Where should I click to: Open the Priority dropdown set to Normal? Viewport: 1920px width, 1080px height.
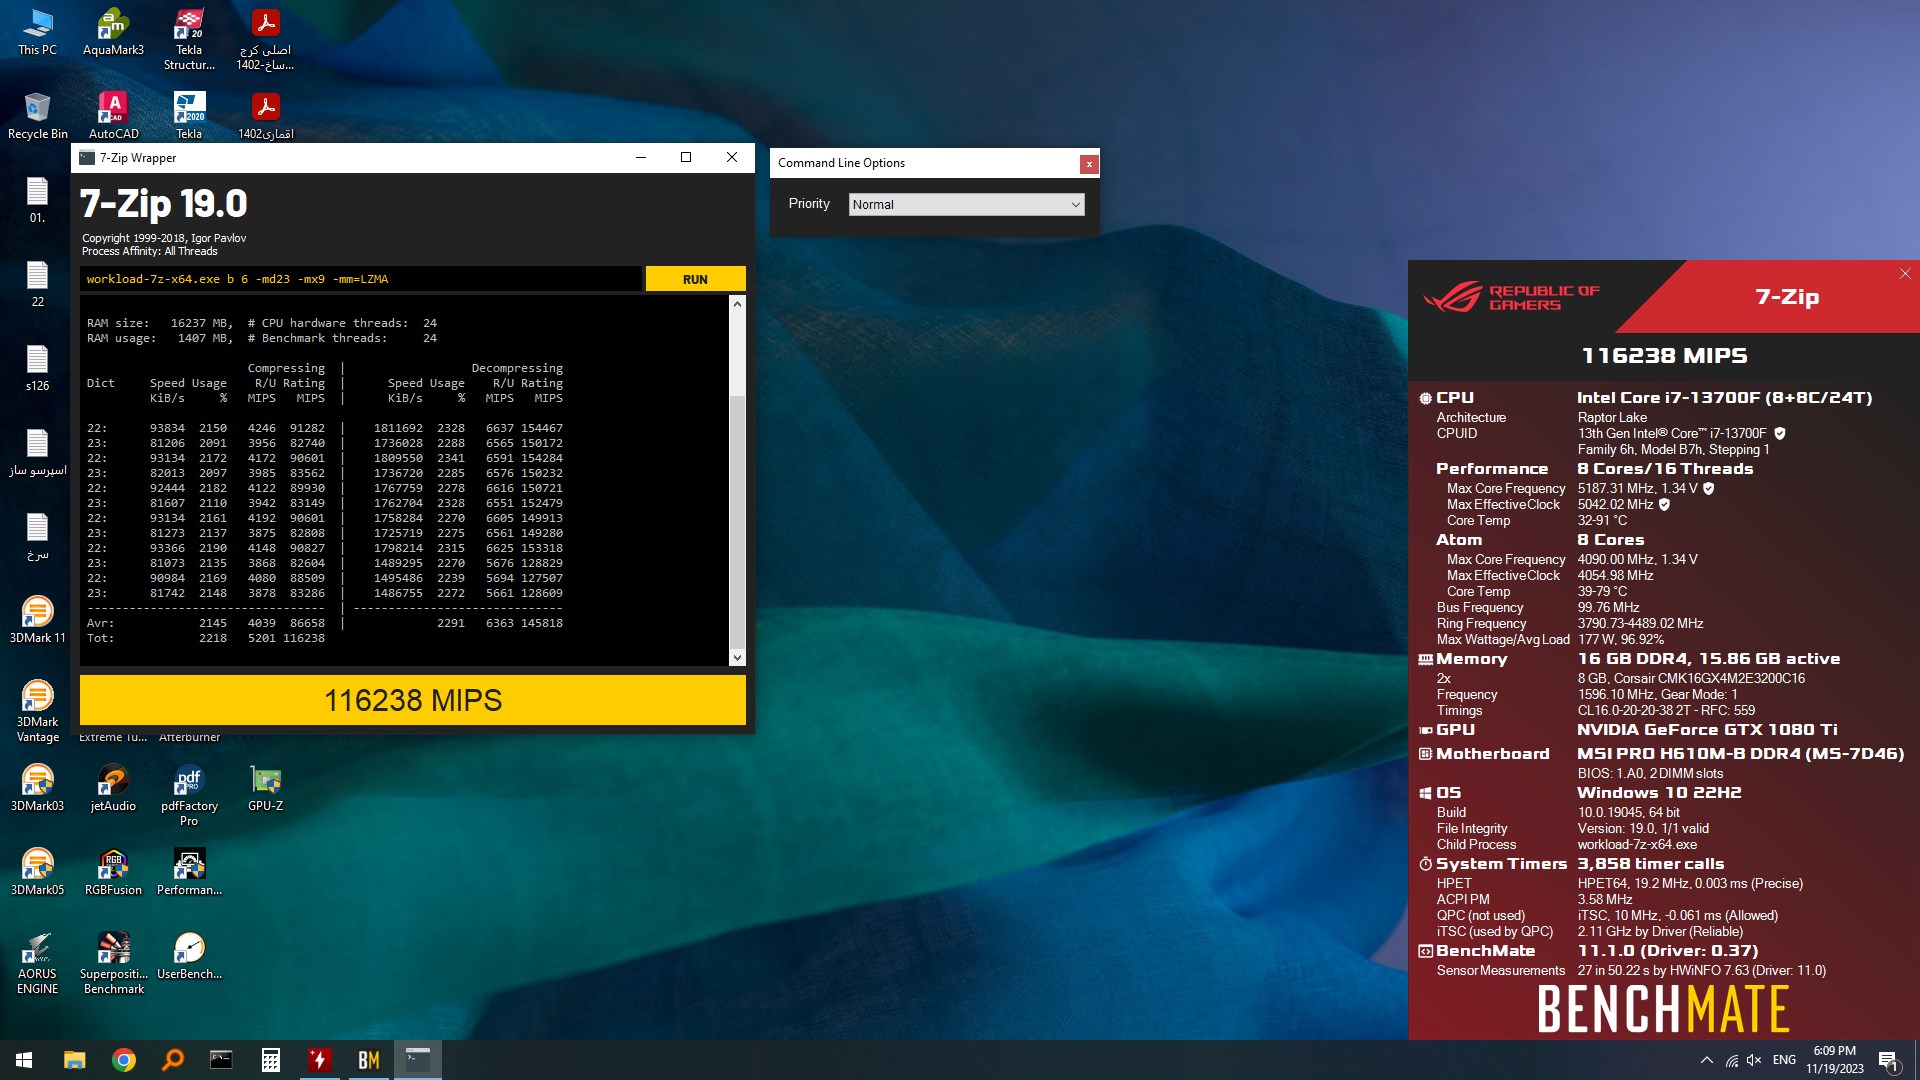pyautogui.click(x=966, y=204)
